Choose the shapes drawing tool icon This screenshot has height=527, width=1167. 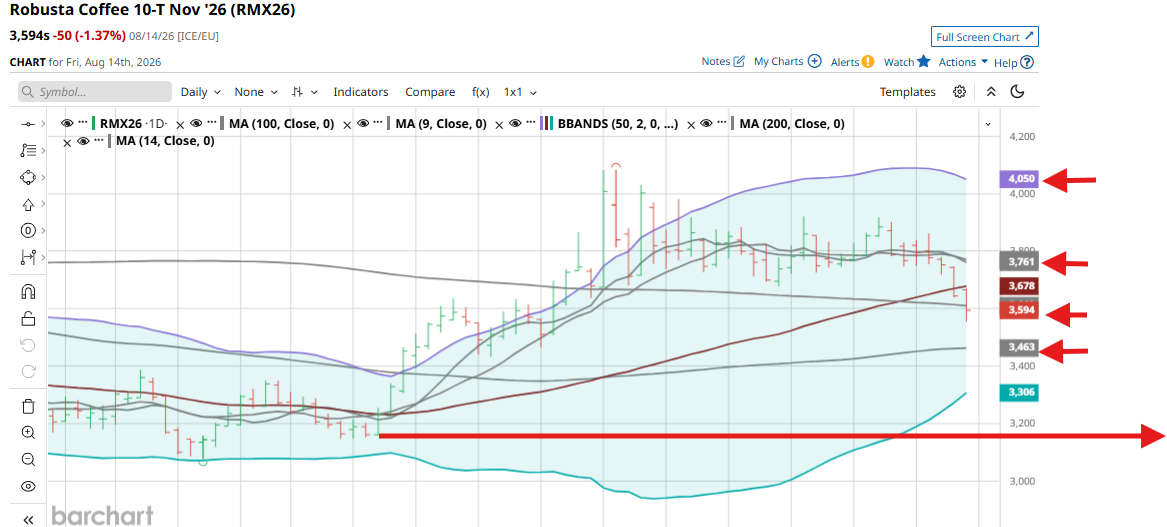(x=28, y=177)
